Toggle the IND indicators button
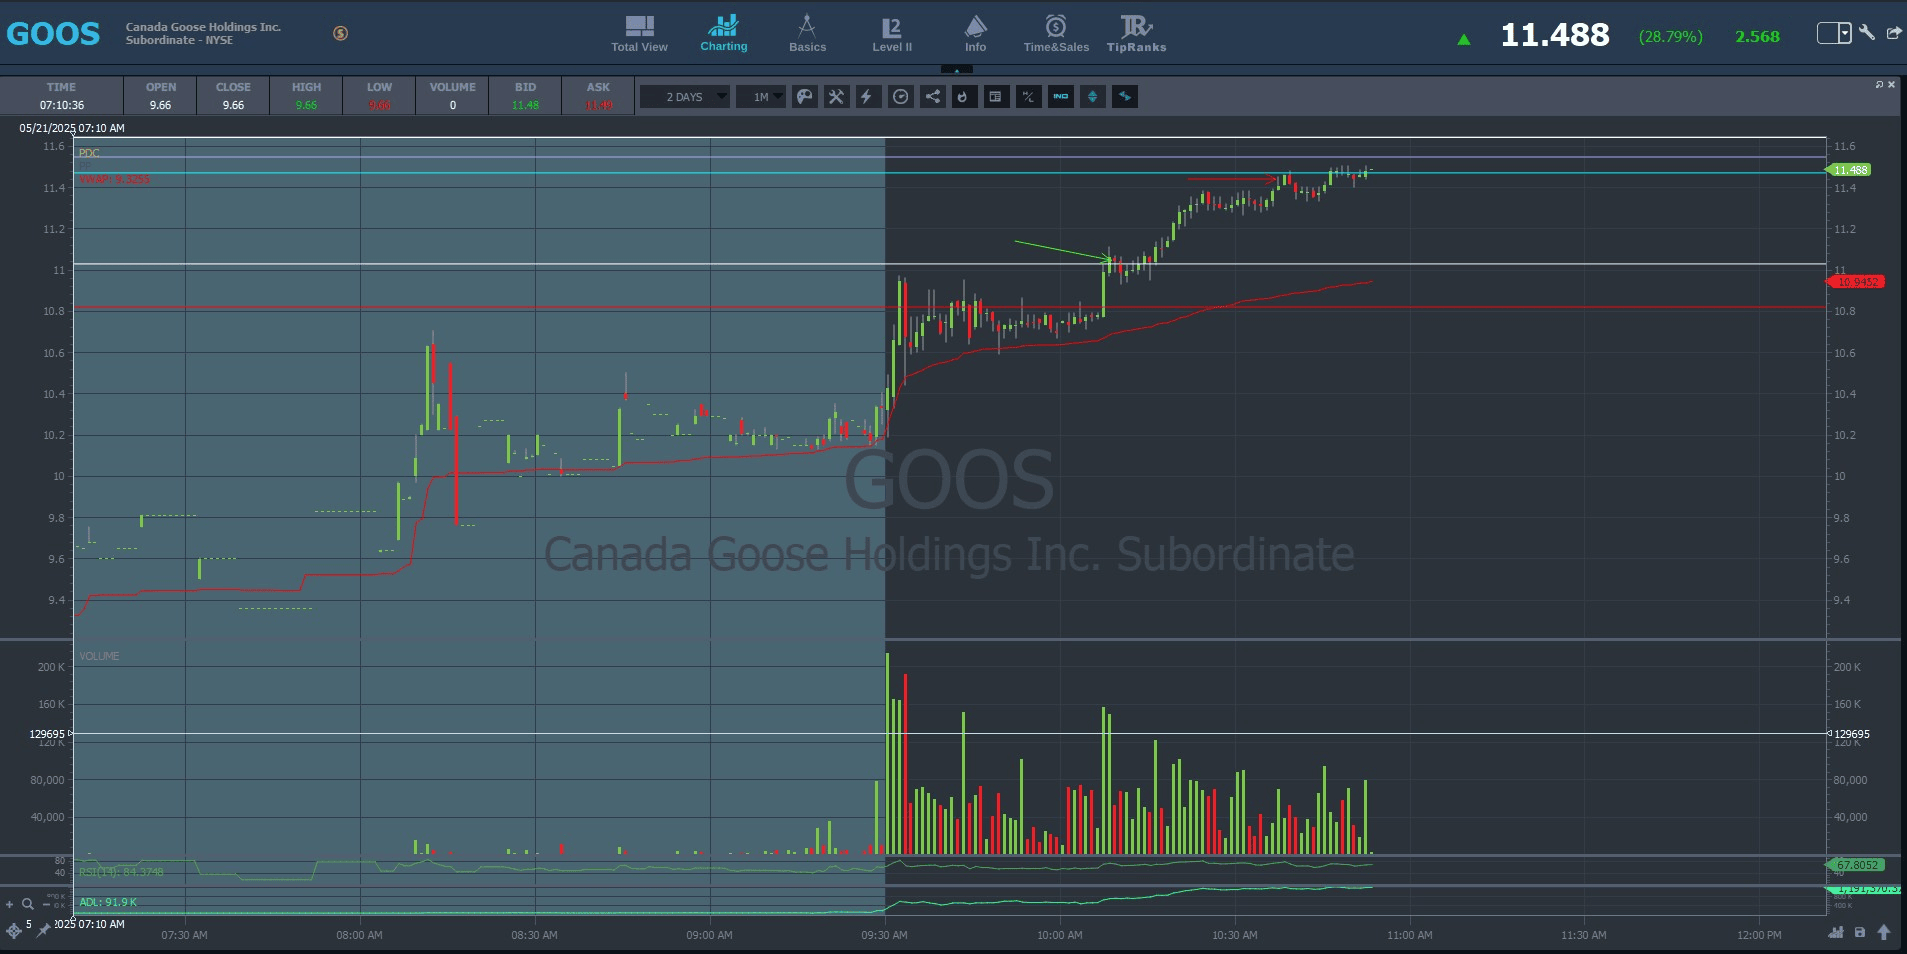 tap(1061, 97)
